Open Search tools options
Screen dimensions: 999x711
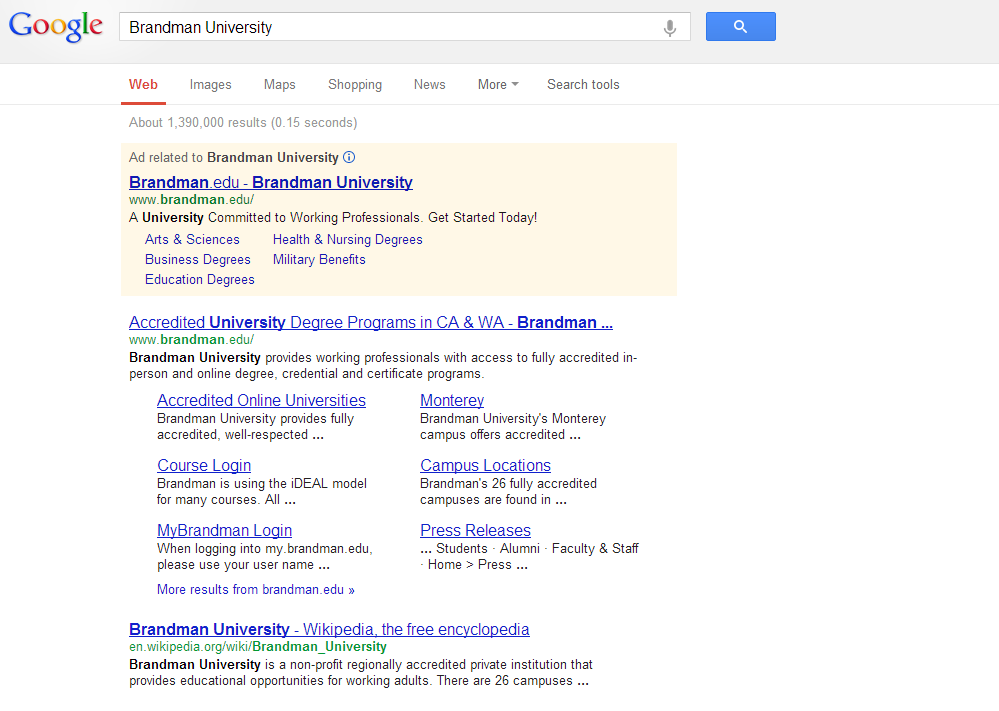tap(583, 84)
